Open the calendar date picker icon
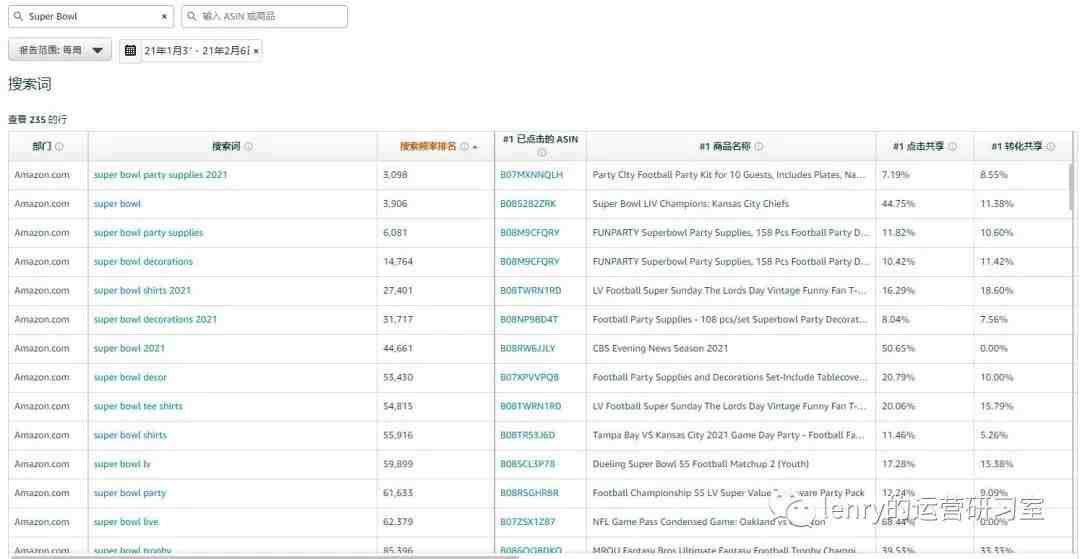This screenshot has width=1080, height=559. point(130,50)
